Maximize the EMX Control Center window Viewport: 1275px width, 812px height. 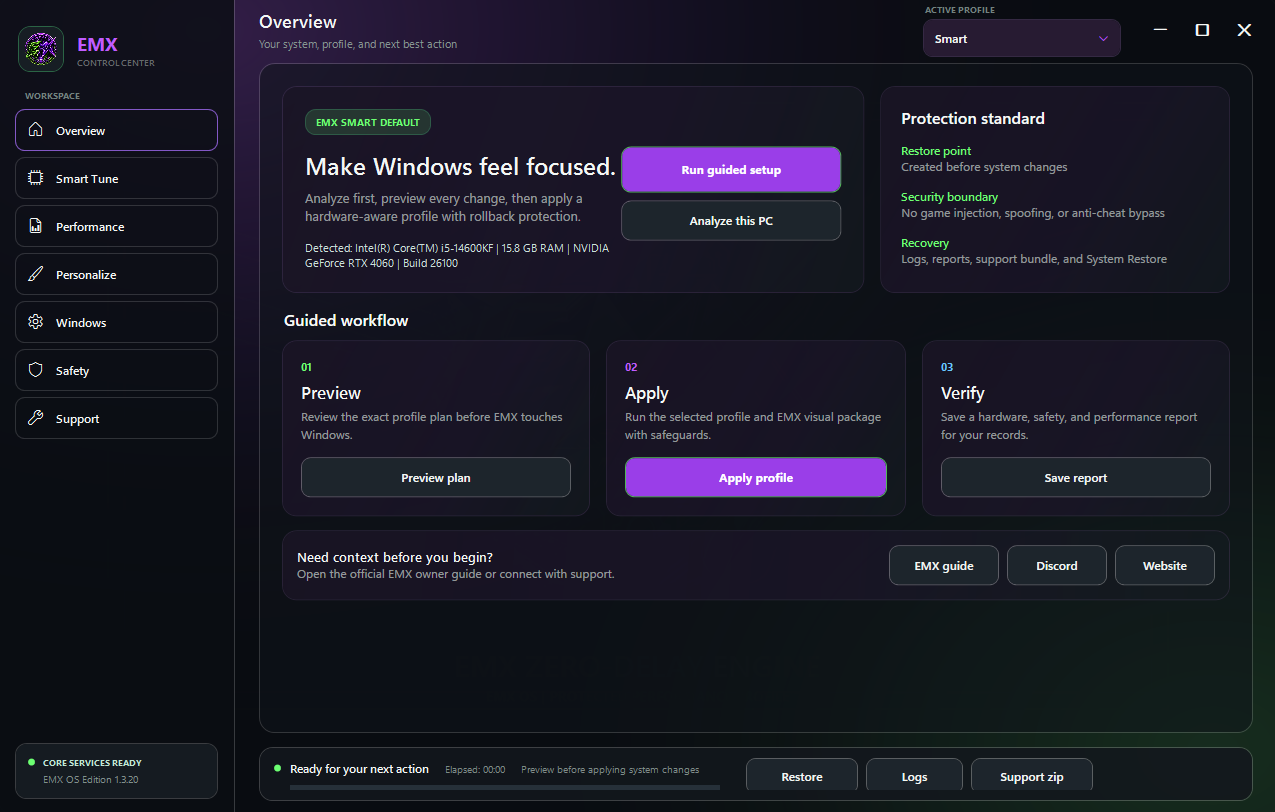(1202, 30)
